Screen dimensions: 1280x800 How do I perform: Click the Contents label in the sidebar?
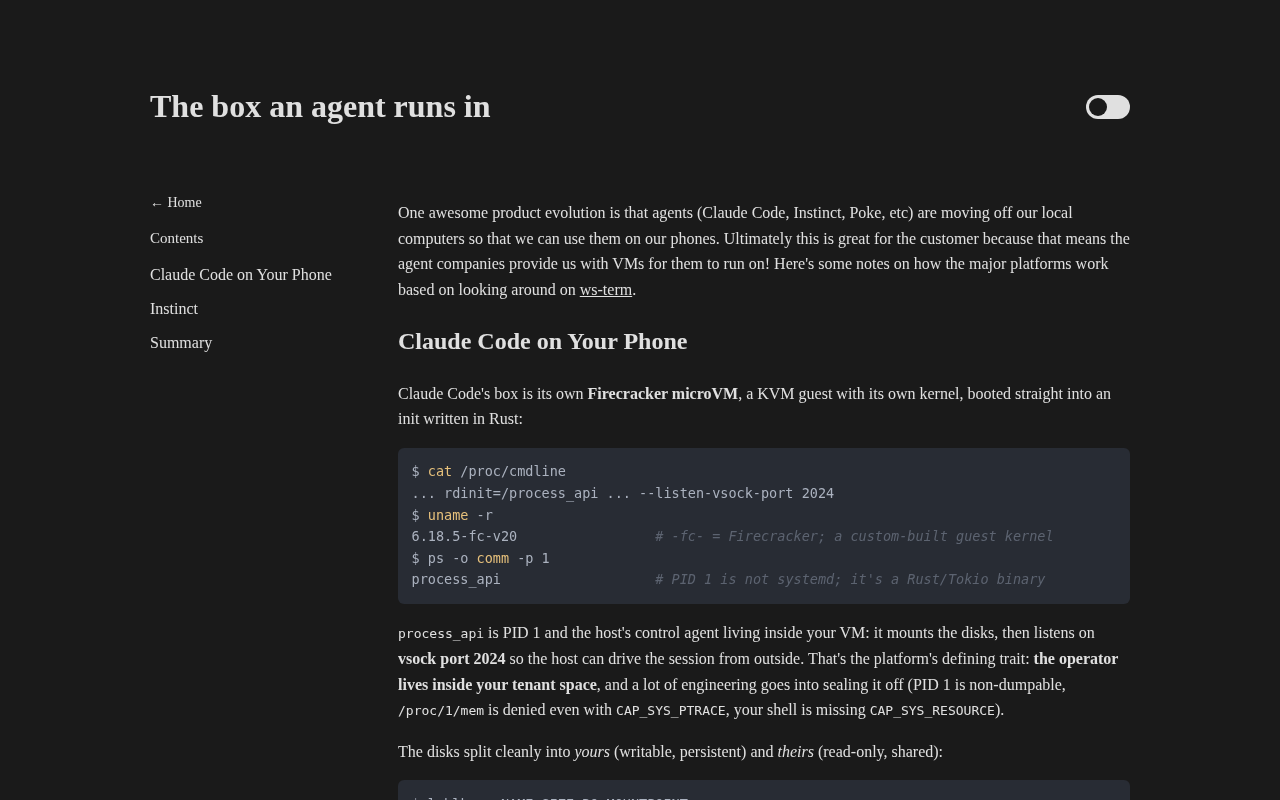tap(176, 238)
